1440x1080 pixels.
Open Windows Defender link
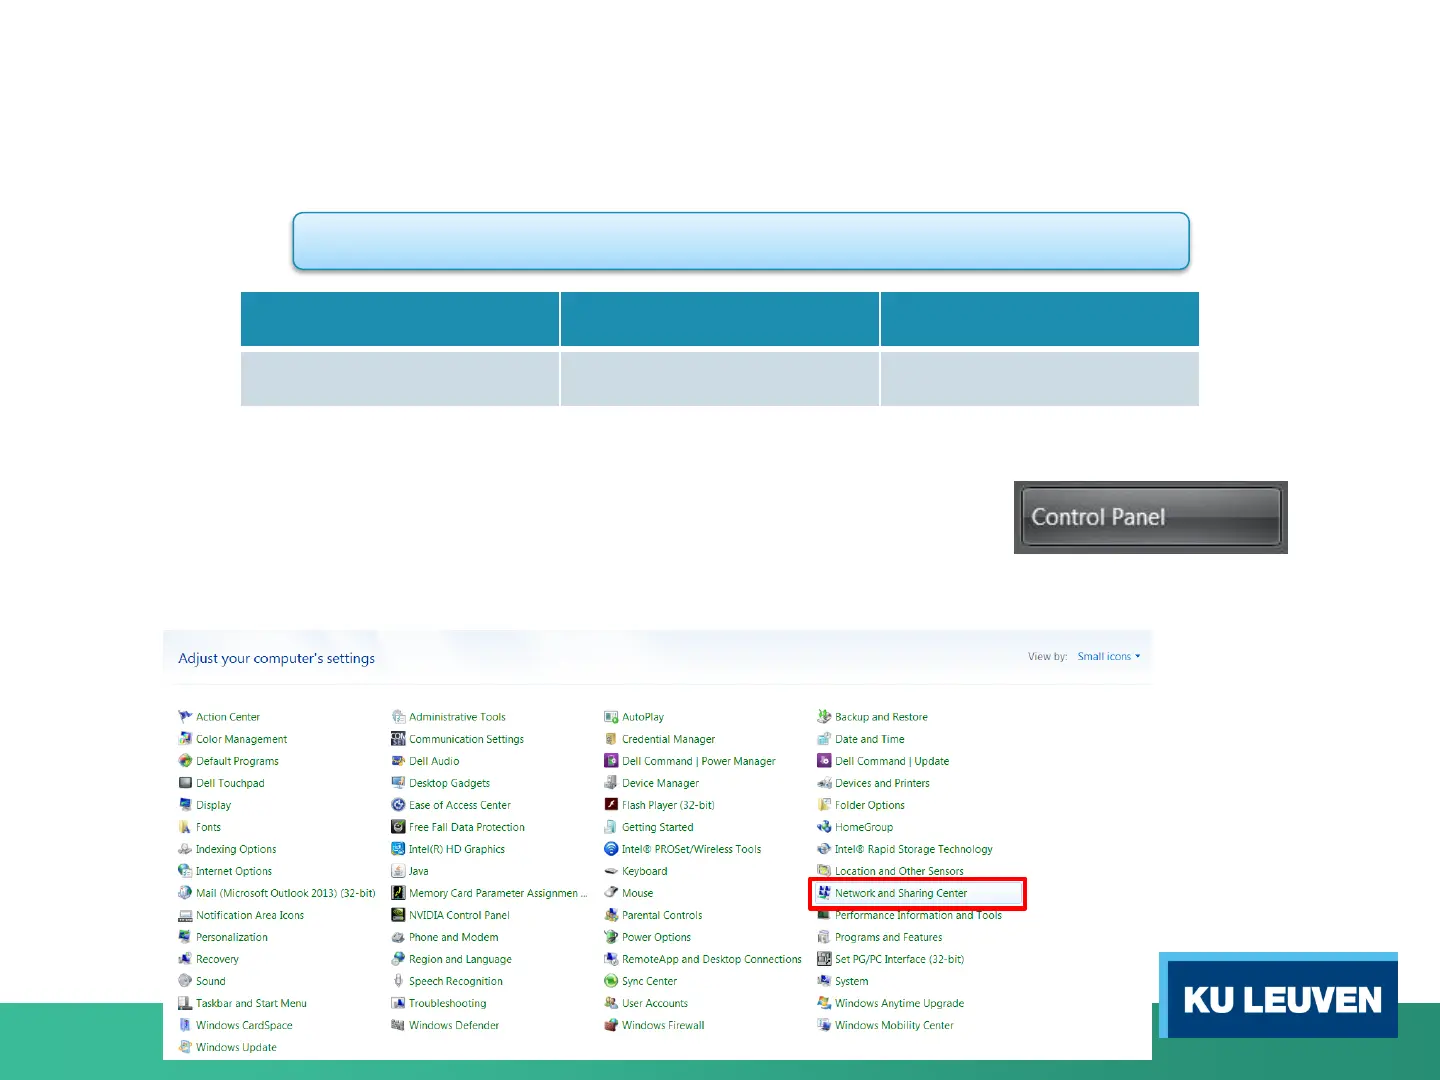pyautogui.click(x=454, y=1025)
